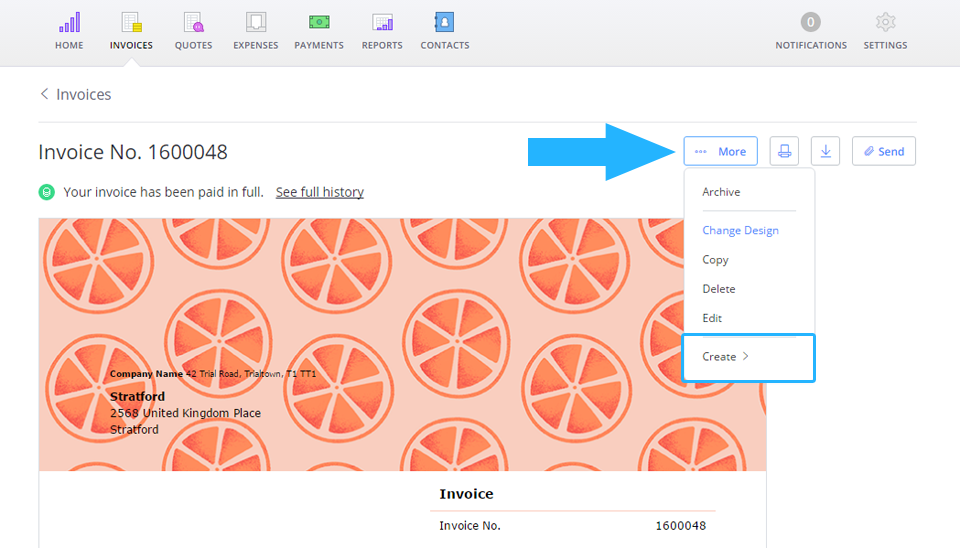This screenshot has height=548, width=960.
Task: Open the Home dashboard icon
Action: point(69,23)
